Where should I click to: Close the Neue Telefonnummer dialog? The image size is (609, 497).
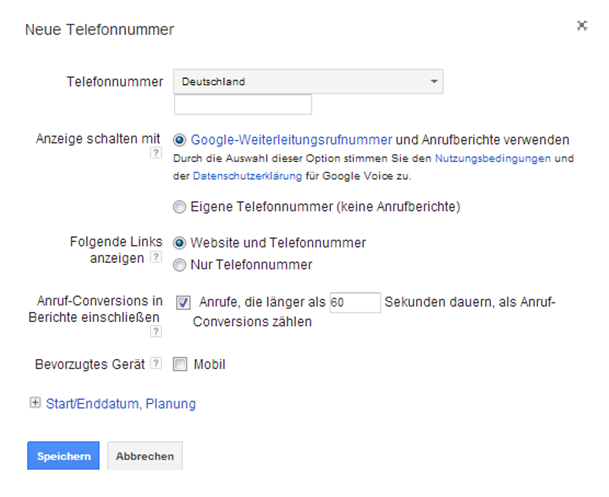(x=582, y=26)
